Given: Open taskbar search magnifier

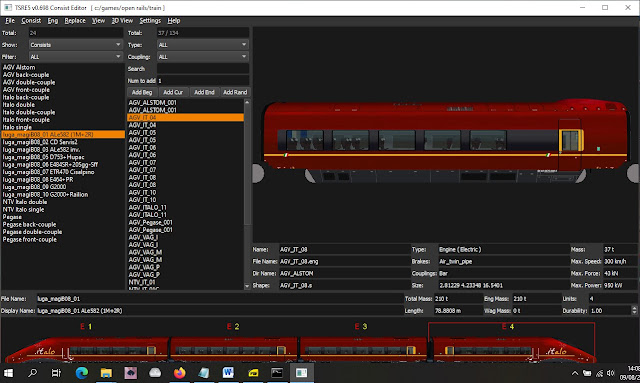Looking at the screenshot, I should 33,372.
